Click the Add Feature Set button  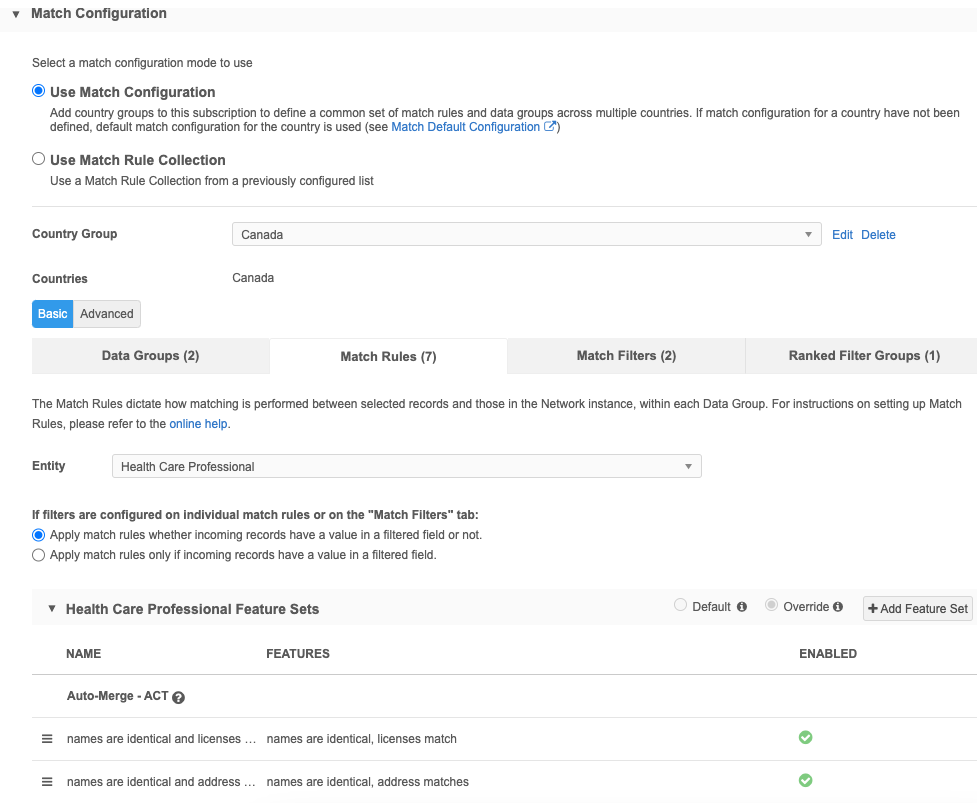[x=917, y=608]
